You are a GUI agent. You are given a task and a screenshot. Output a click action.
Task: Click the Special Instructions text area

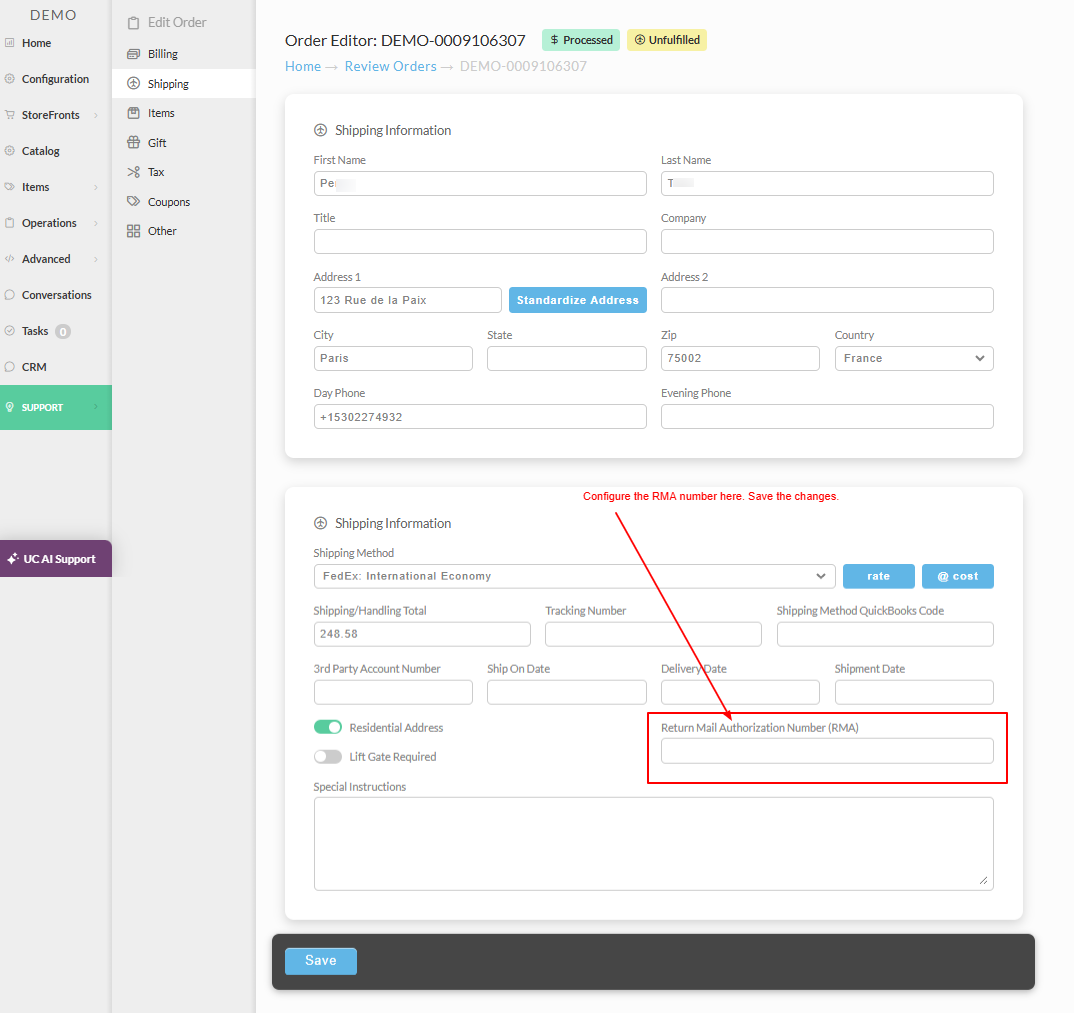[653, 844]
